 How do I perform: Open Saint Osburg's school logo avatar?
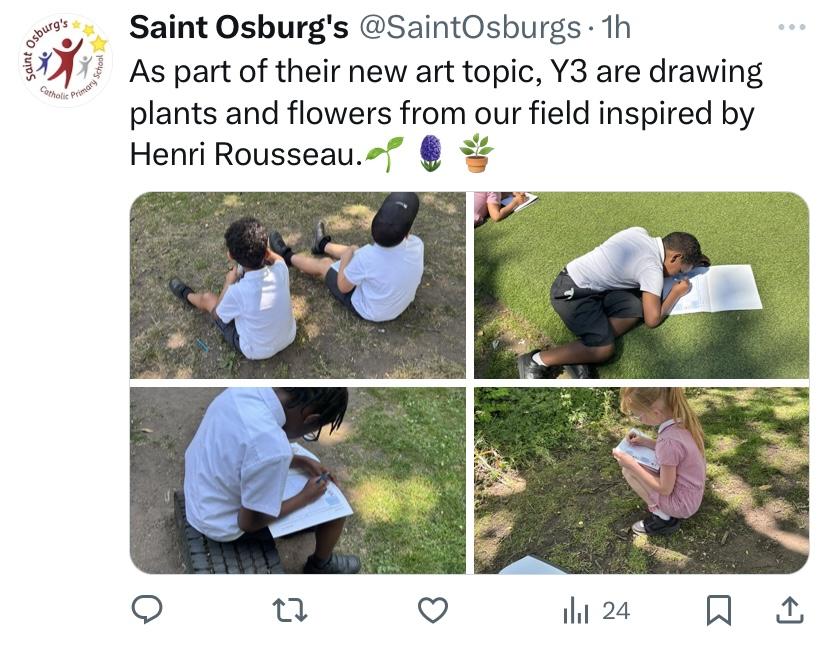66,60
